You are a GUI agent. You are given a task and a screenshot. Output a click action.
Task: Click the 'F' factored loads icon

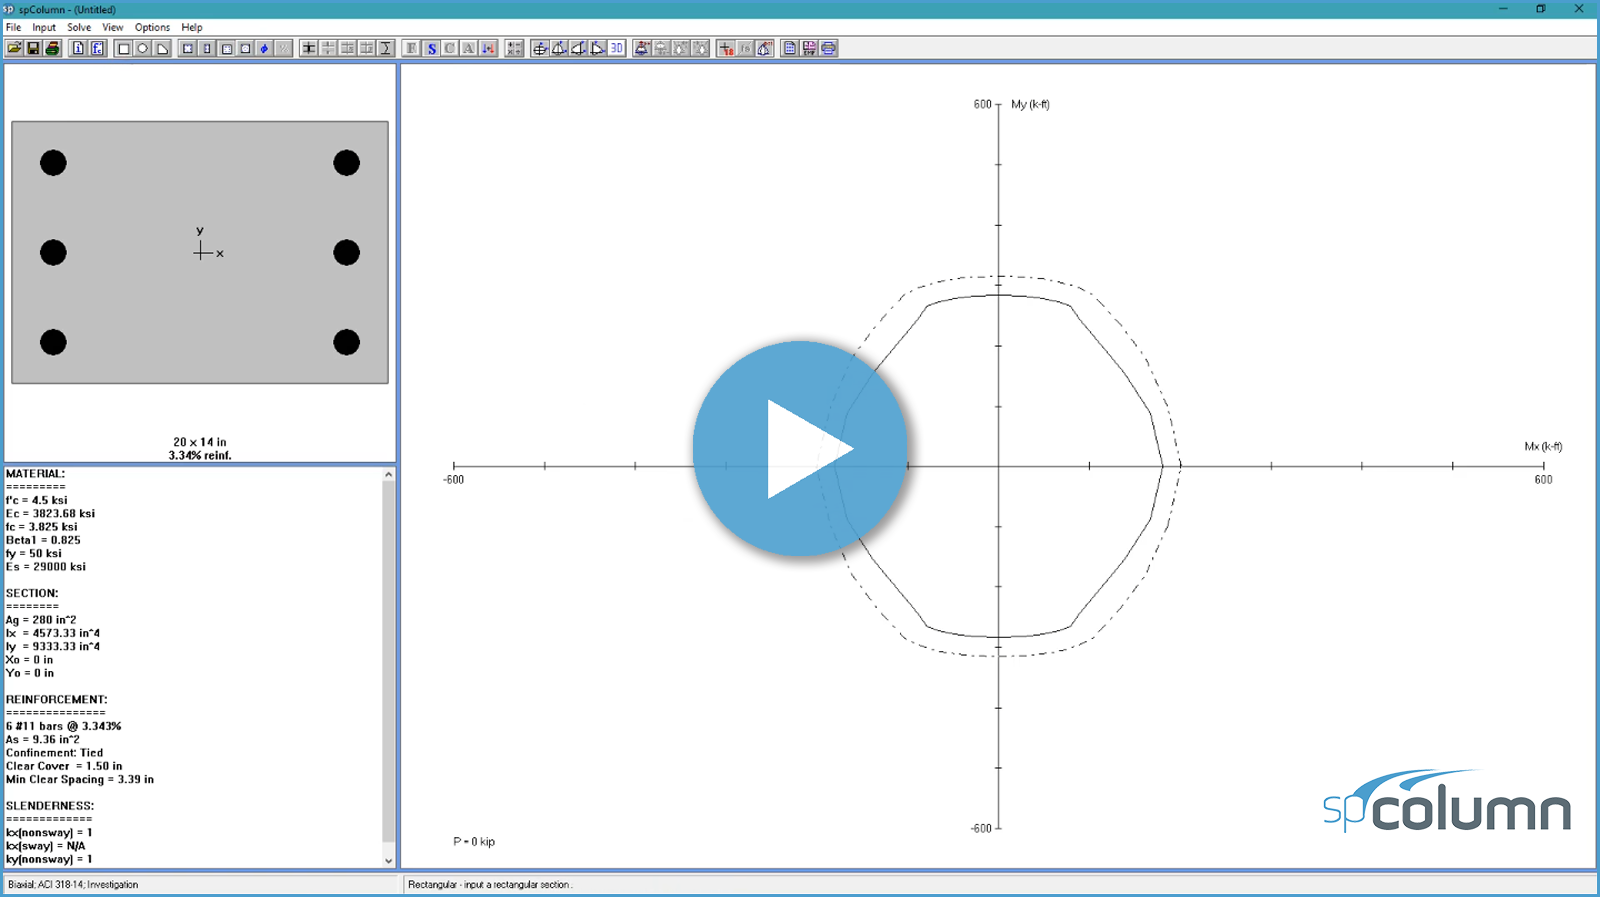[411, 48]
